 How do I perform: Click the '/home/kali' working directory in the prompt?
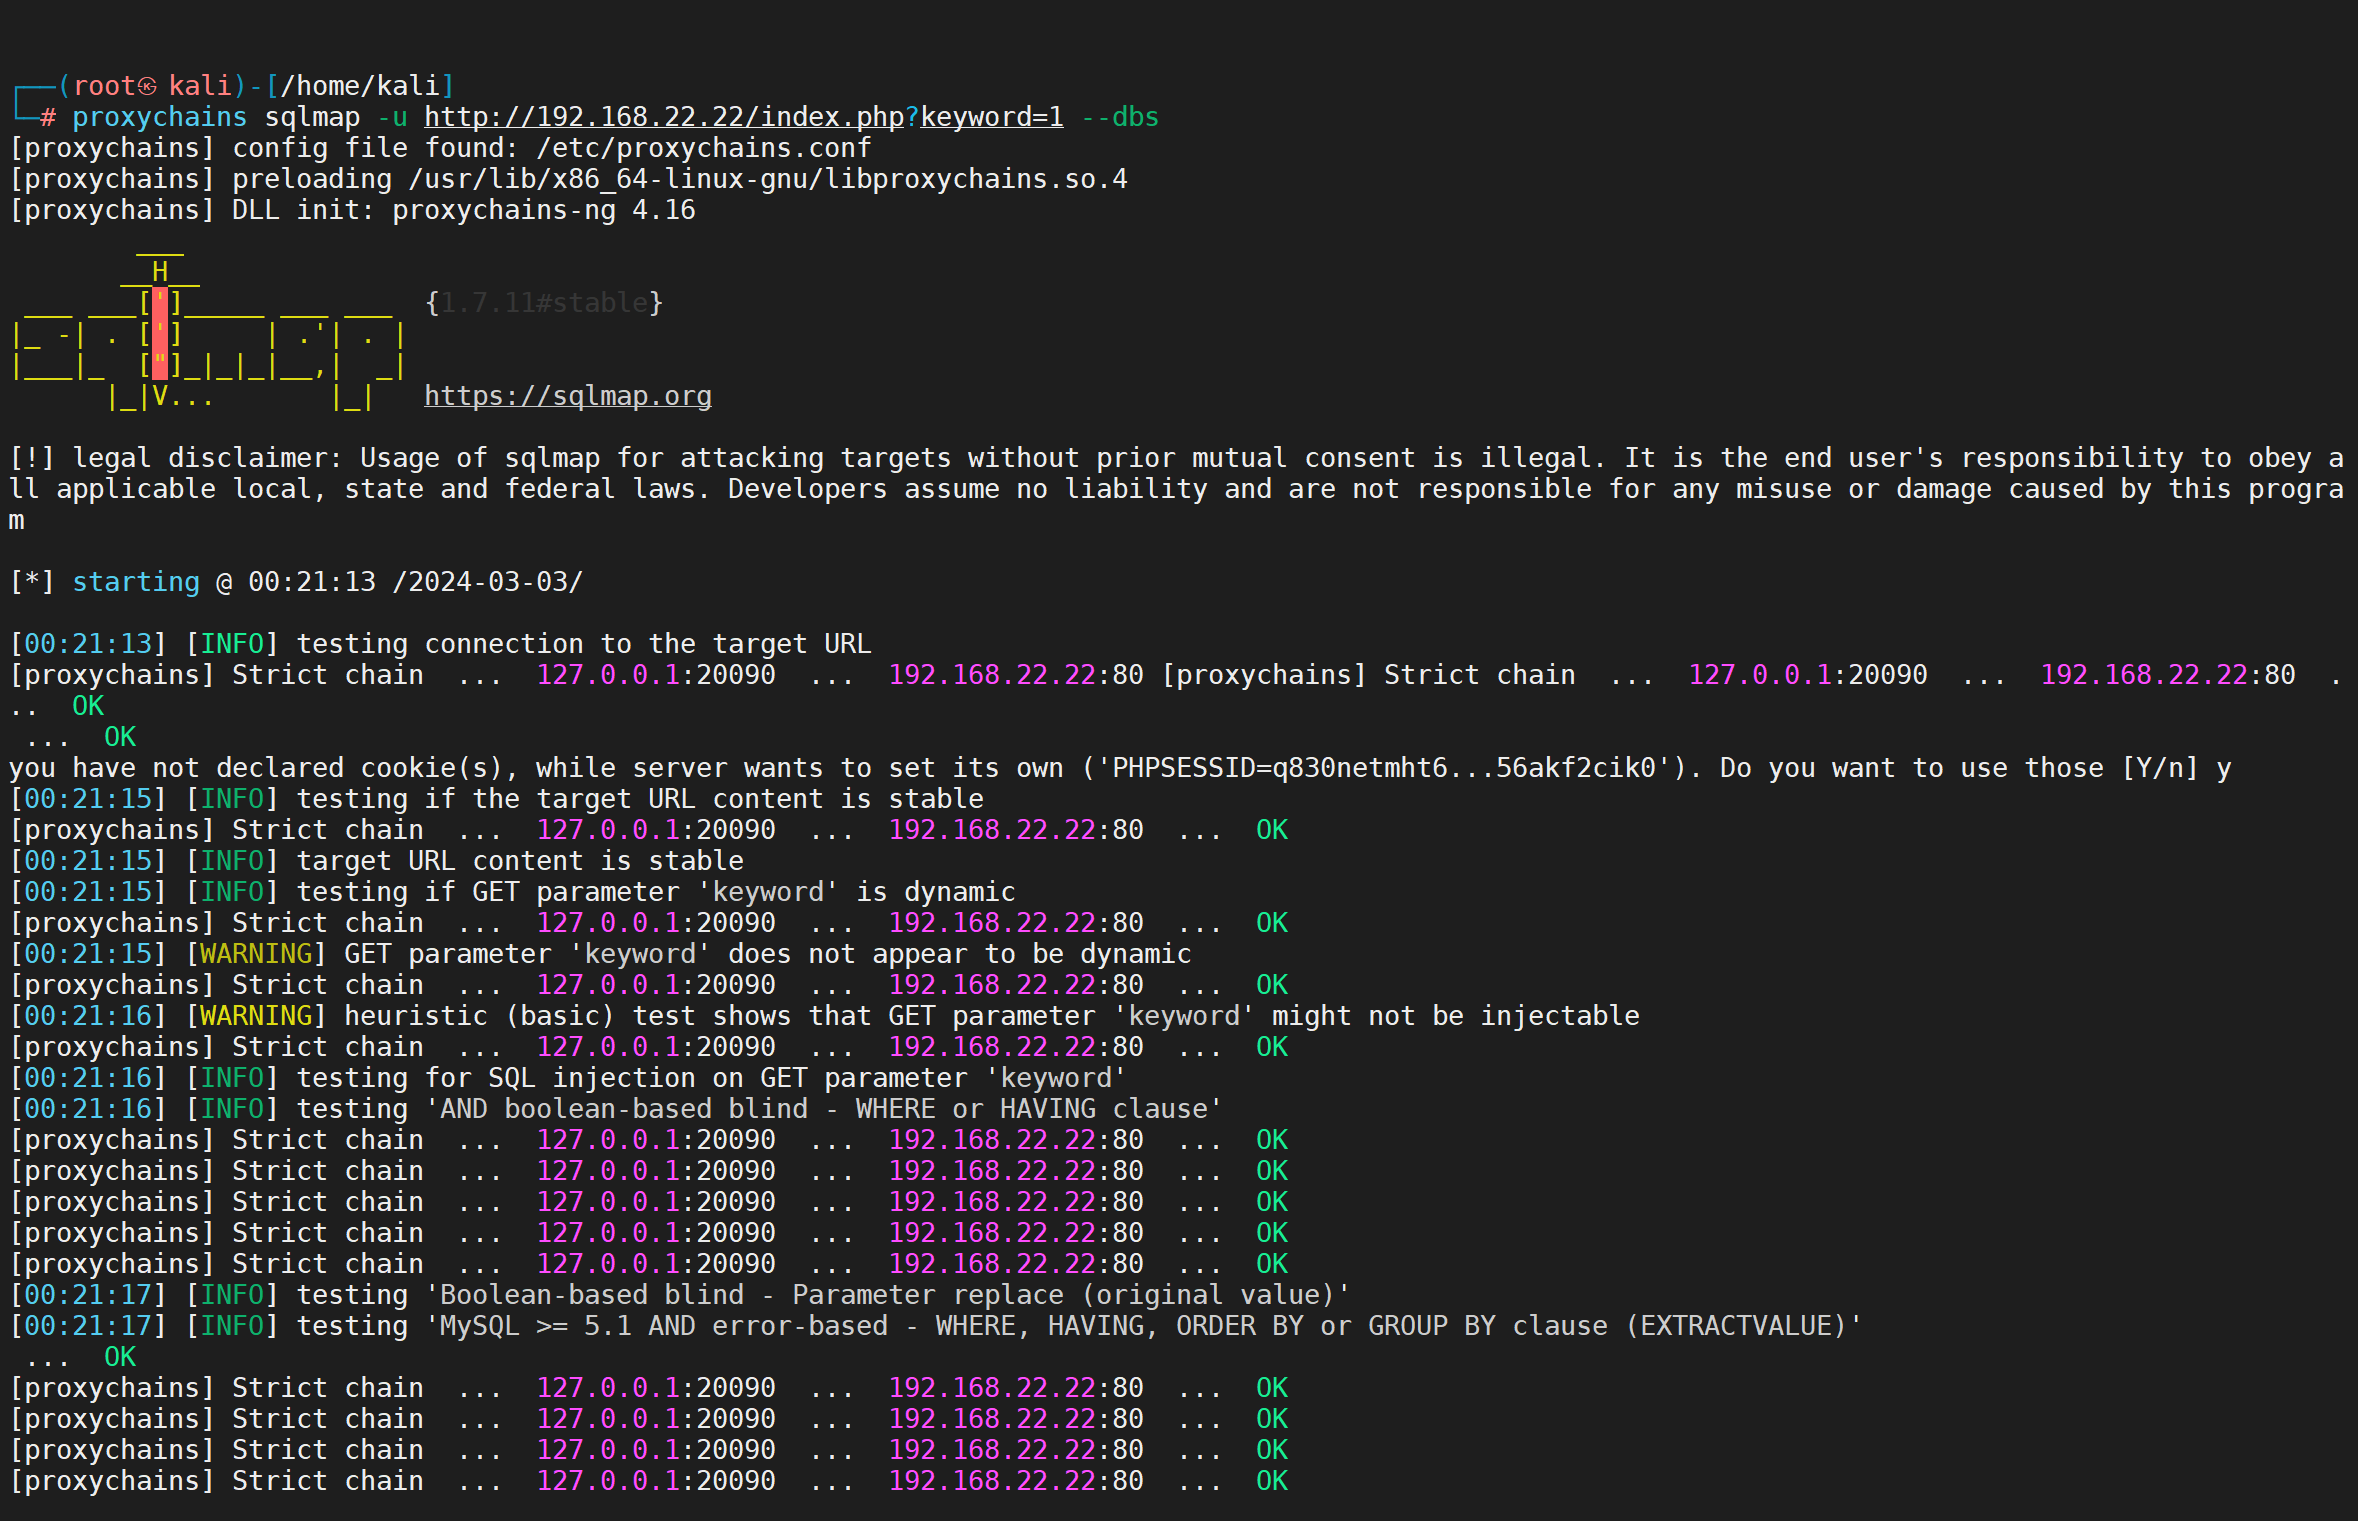[360, 86]
